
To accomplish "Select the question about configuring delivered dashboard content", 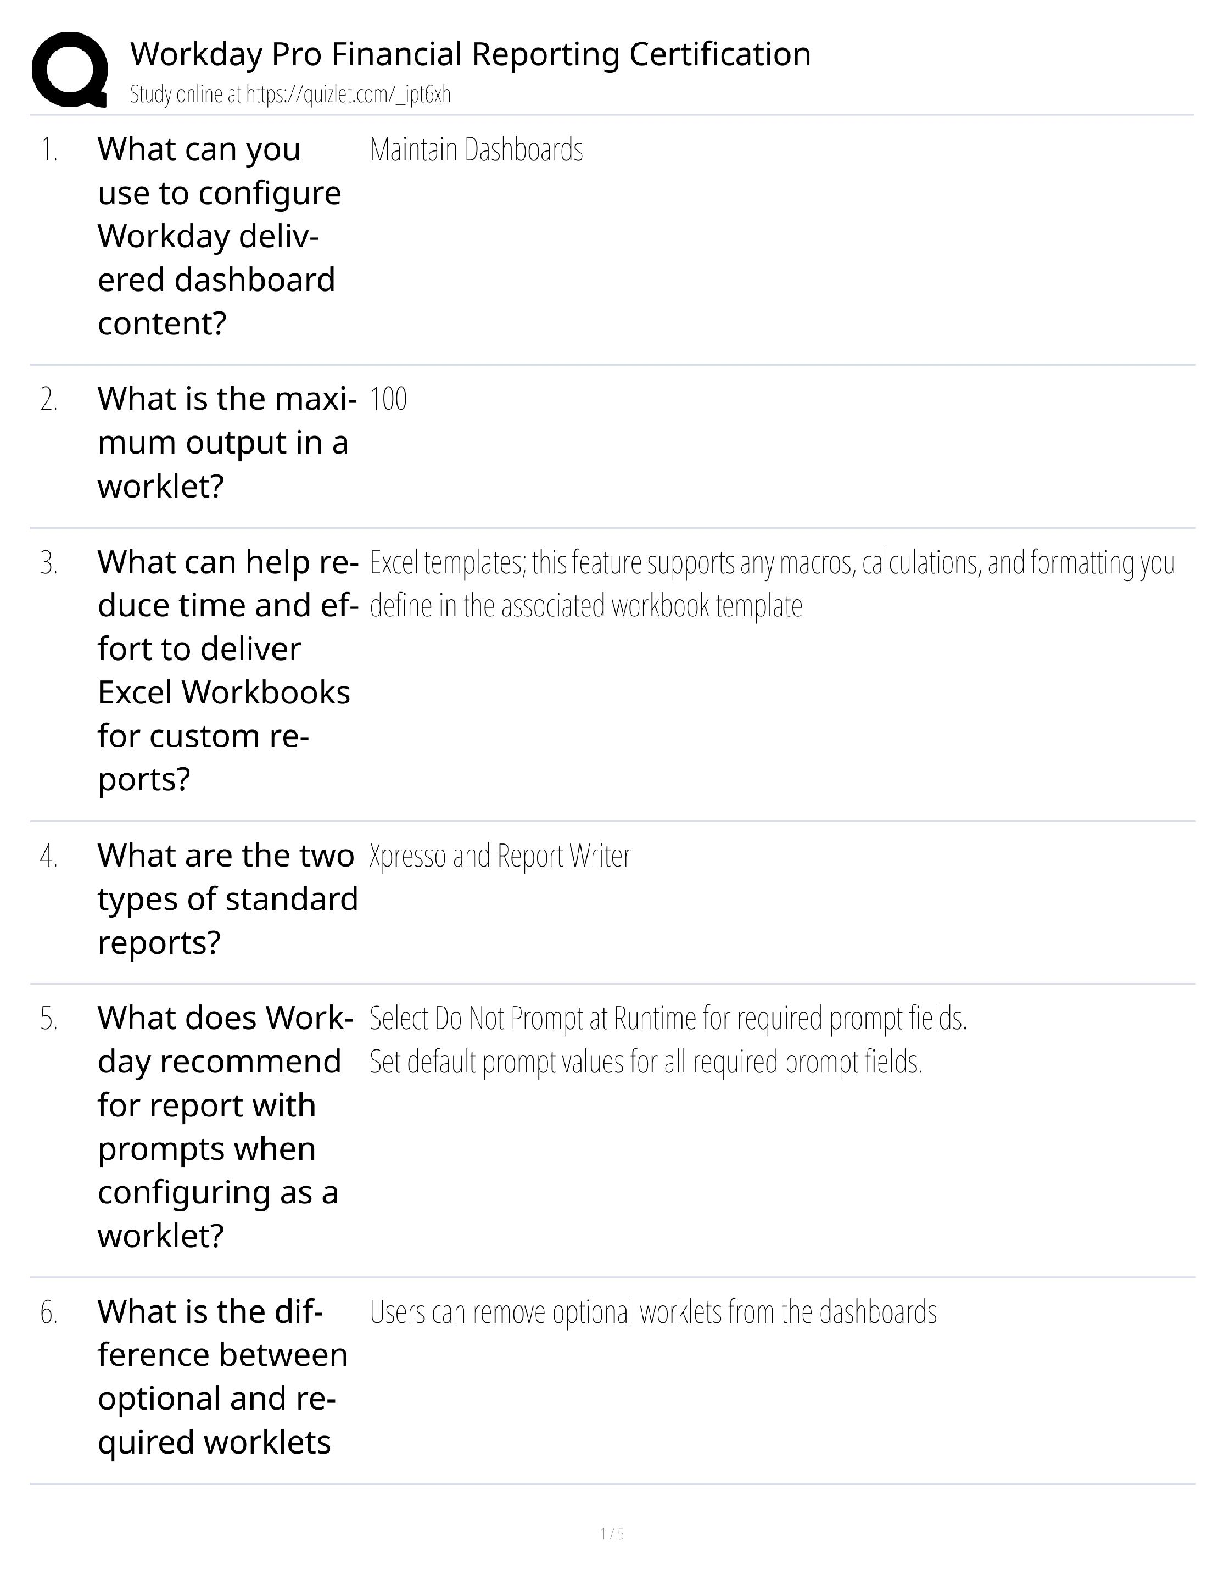I will point(218,236).
